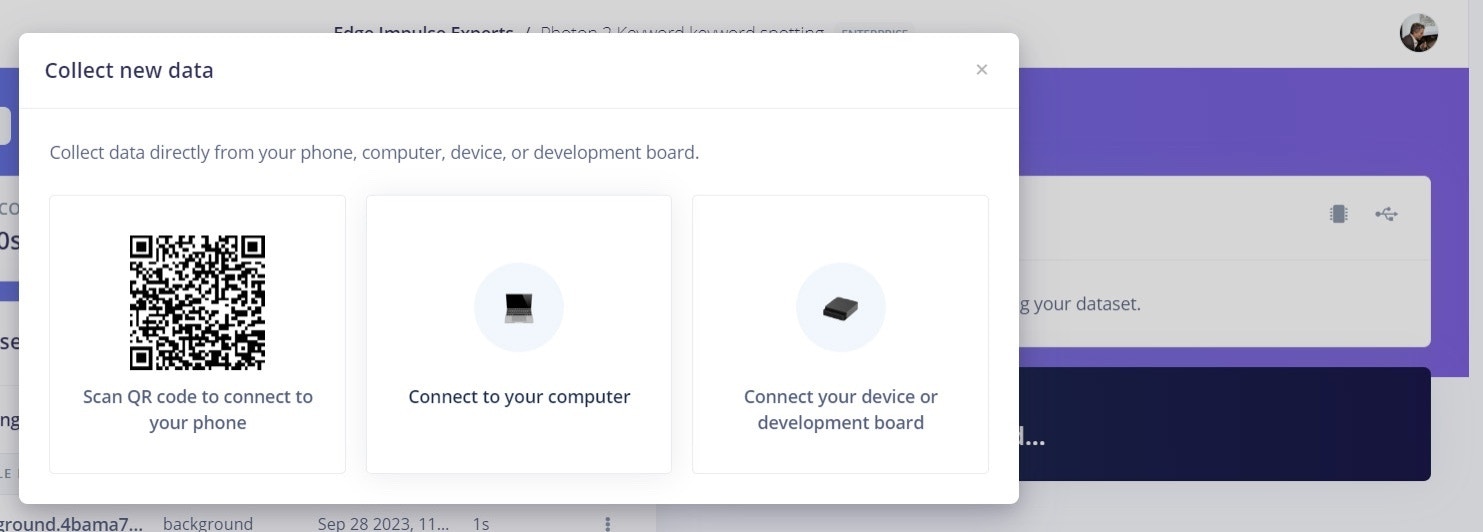The height and width of the screenshot is (532, 1483).
Task: Click the USB connect icon in the background panel
Action: click(x=1386, y=214)
